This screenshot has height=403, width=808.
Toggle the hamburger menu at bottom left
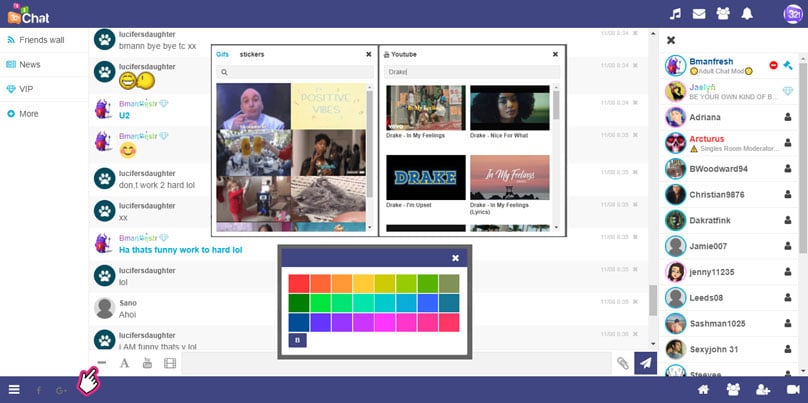tap(14, 389)
